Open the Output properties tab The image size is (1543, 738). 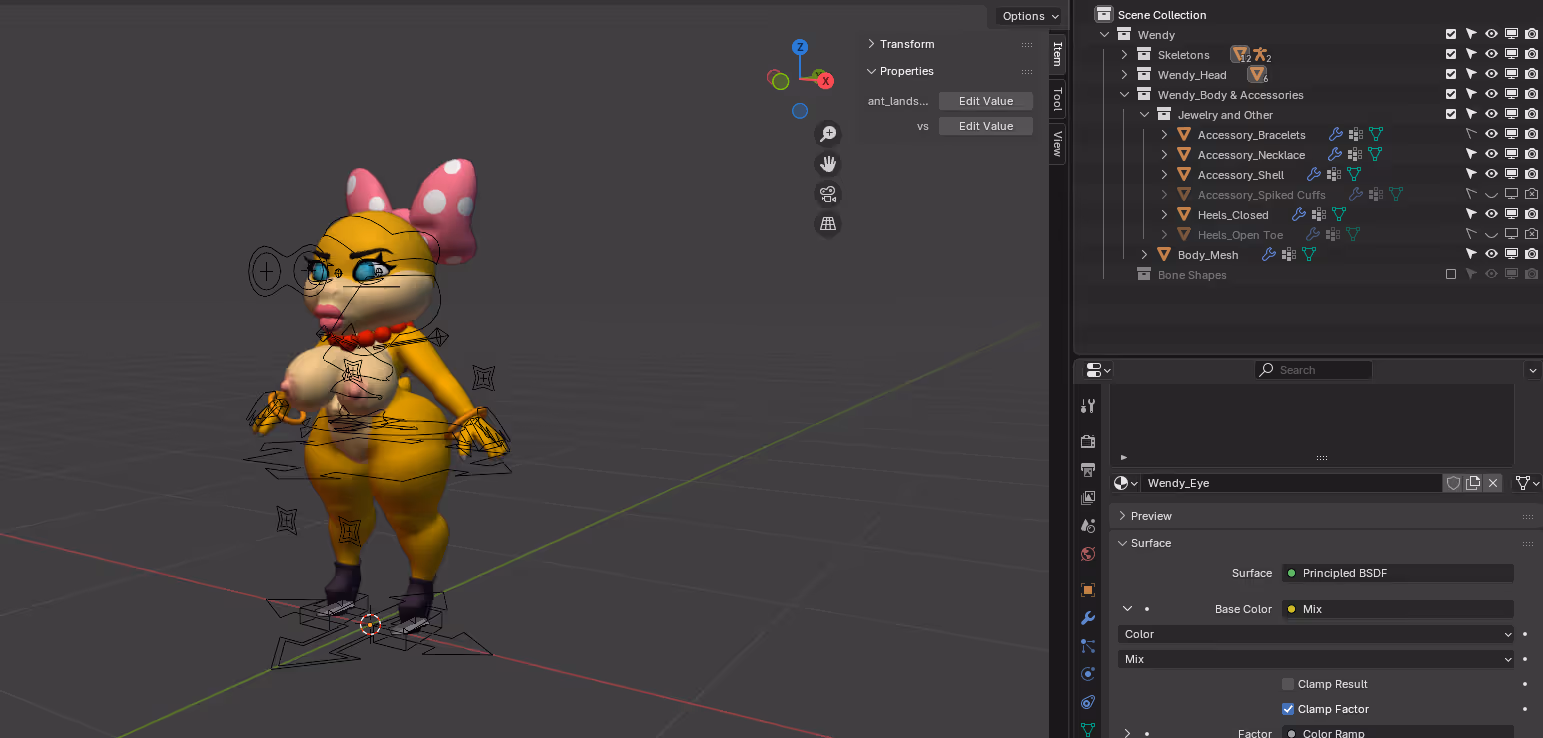(x=1088, y=469)
